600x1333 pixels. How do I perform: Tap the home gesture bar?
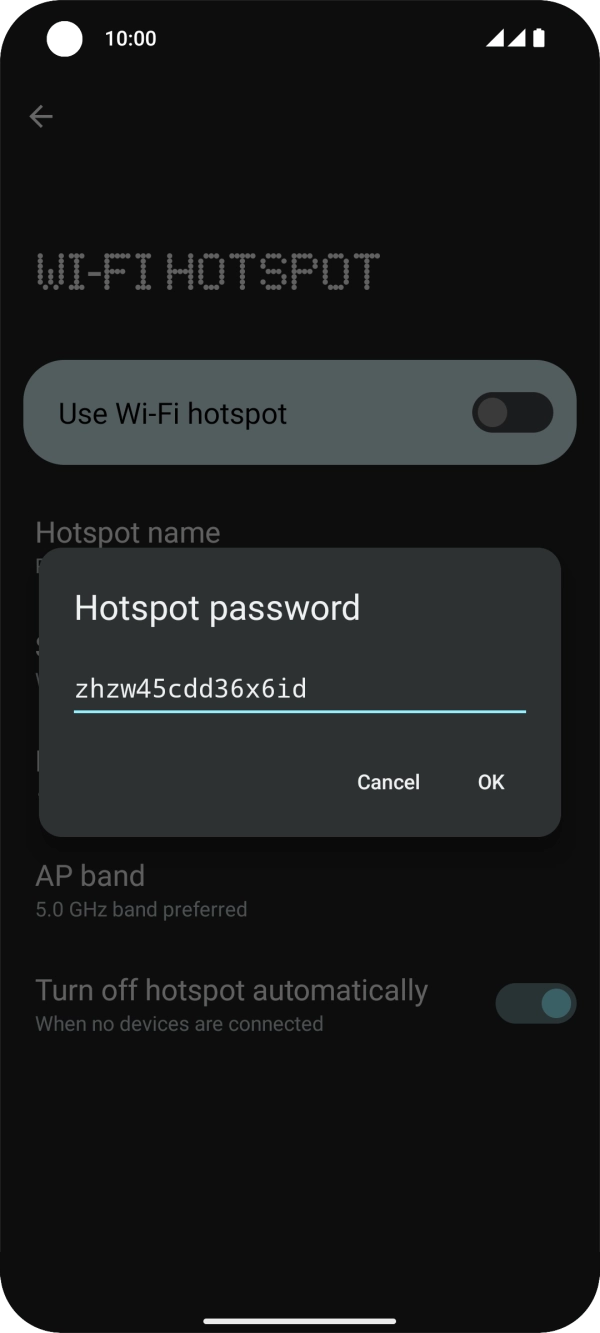coord(300,1321)
